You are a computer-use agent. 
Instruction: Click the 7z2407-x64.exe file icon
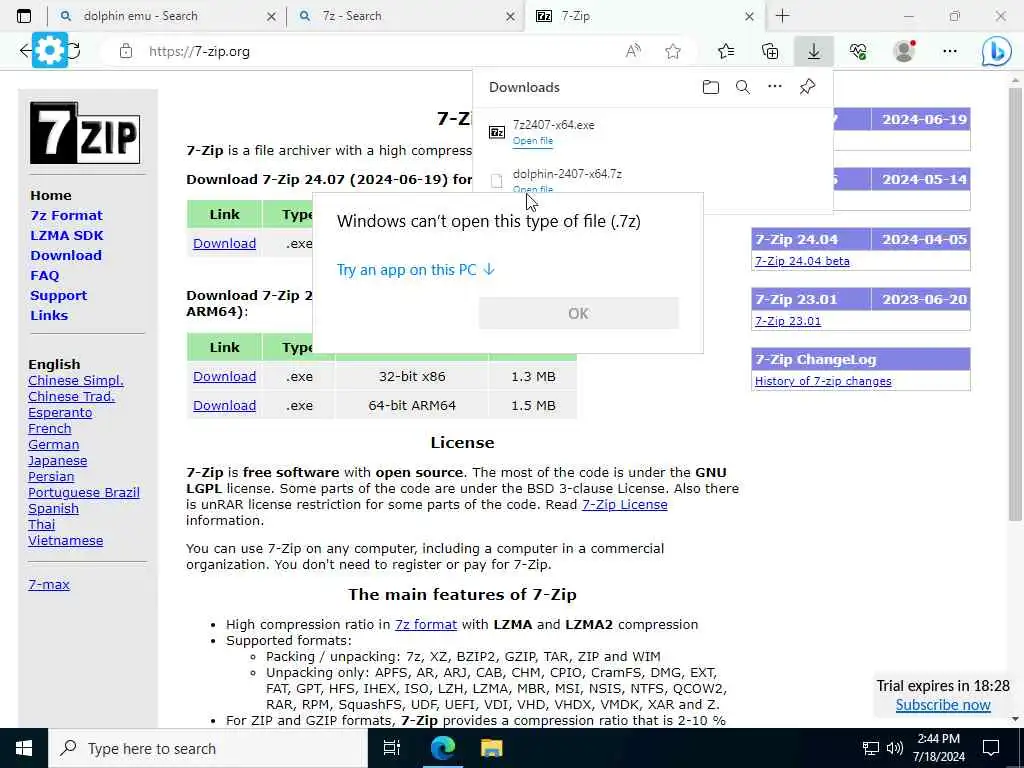coord(497,133)
